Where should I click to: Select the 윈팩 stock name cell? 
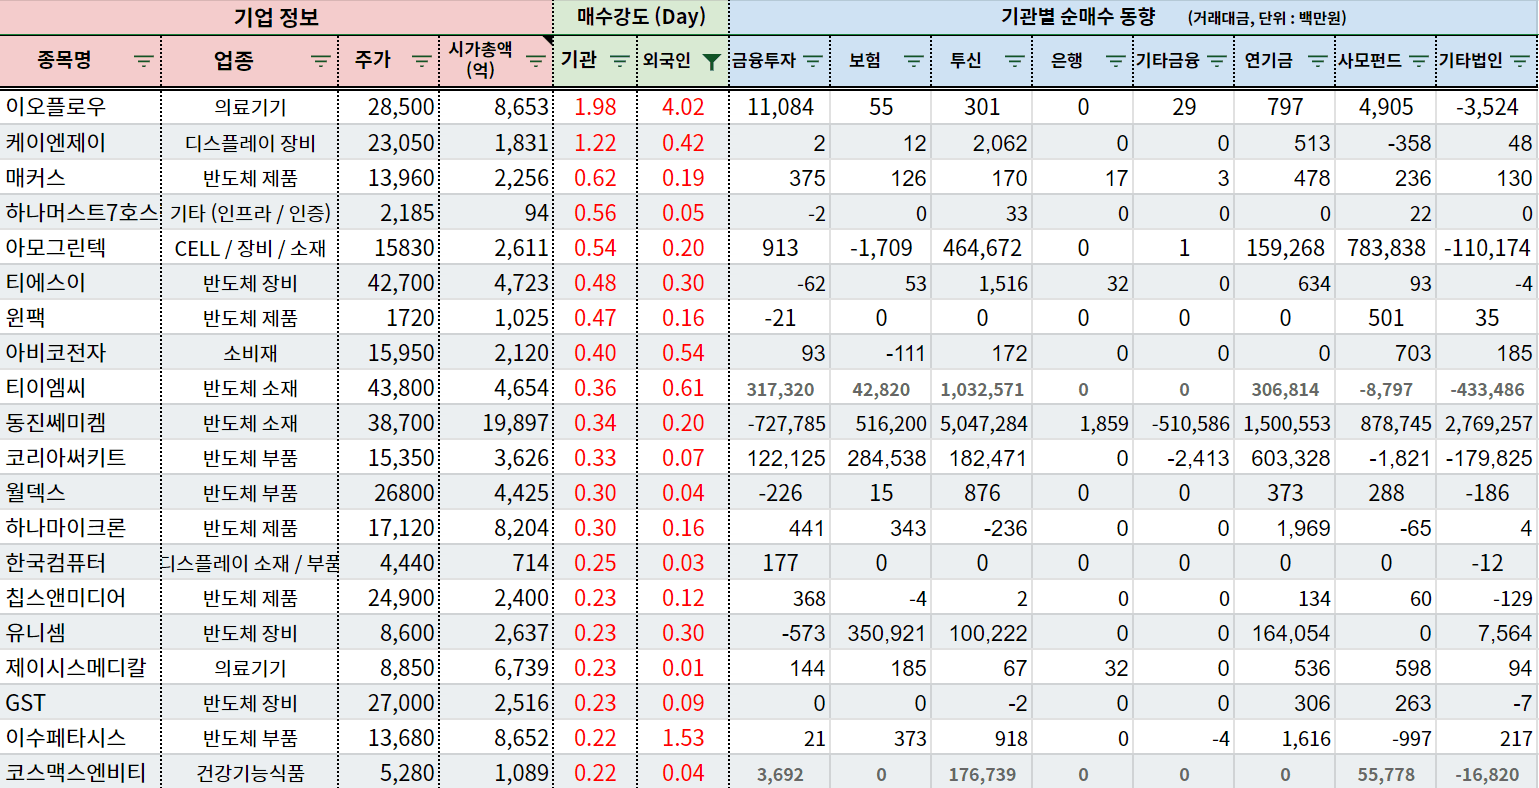[x=79, y=317]
